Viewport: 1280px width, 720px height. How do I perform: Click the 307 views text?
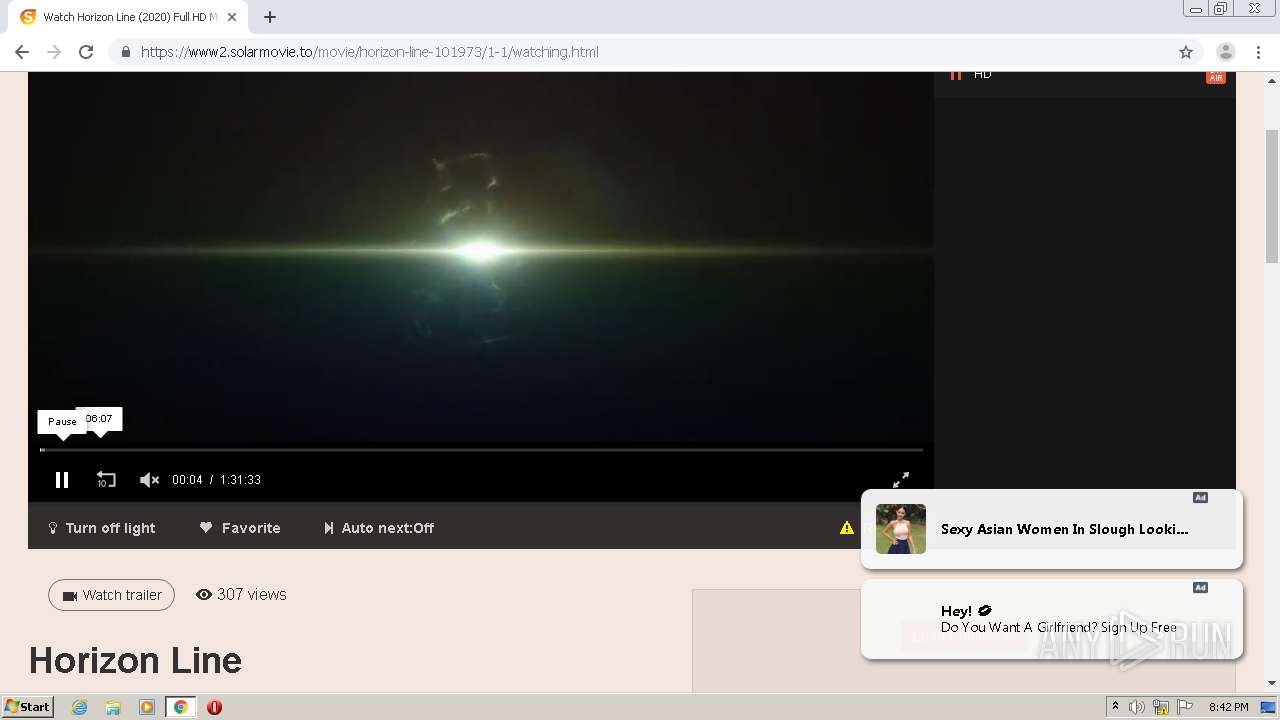click(x=241, y=594)
